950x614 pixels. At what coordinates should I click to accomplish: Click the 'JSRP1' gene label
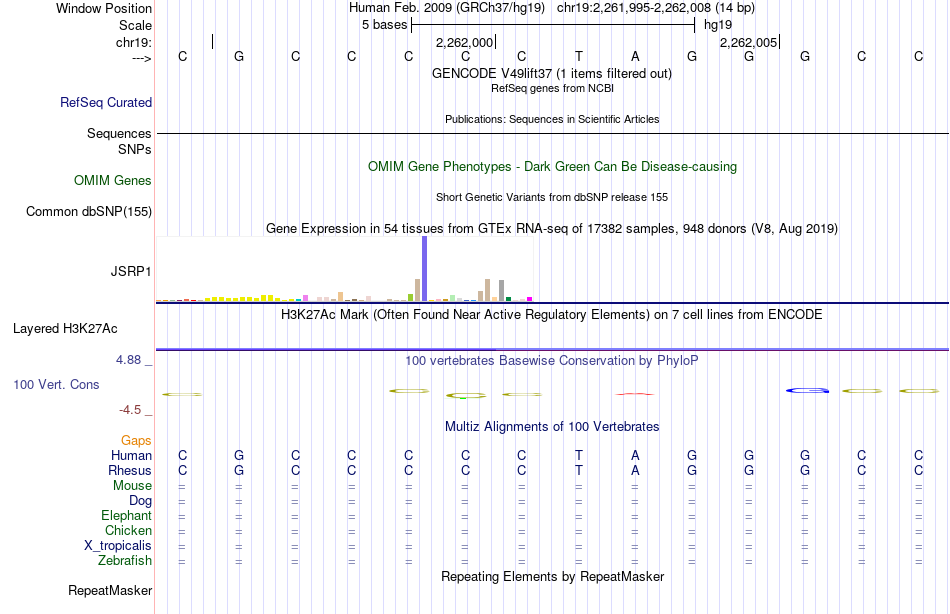131,271
